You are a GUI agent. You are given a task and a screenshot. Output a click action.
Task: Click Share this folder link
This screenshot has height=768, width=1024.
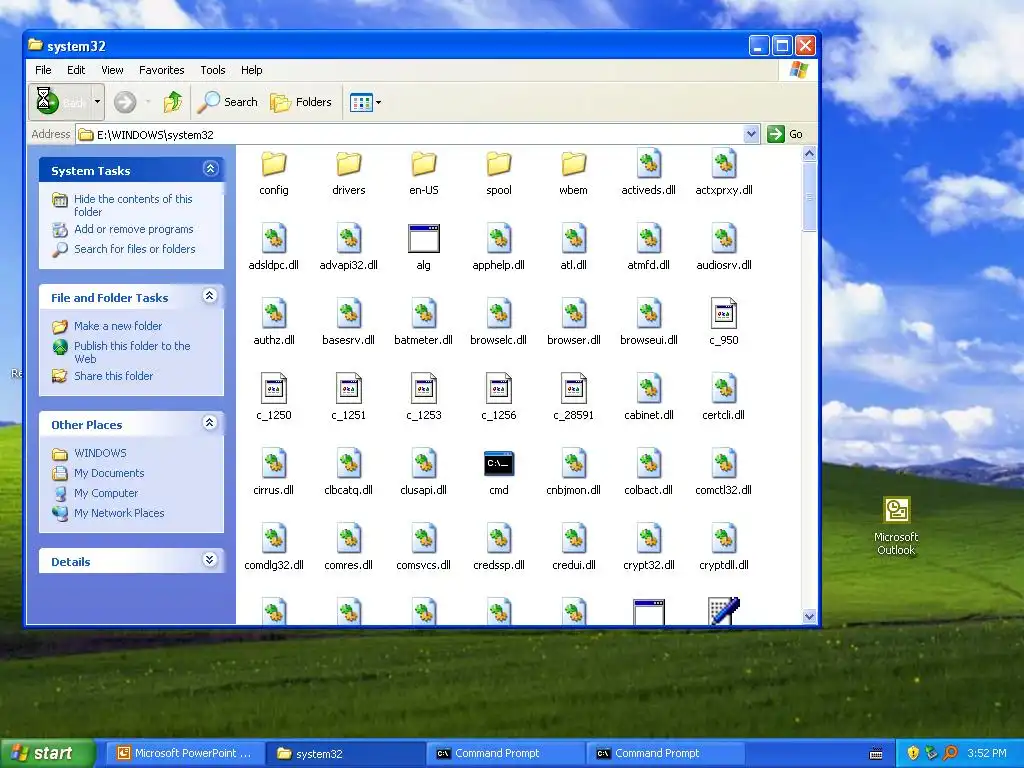click(114, 376)
